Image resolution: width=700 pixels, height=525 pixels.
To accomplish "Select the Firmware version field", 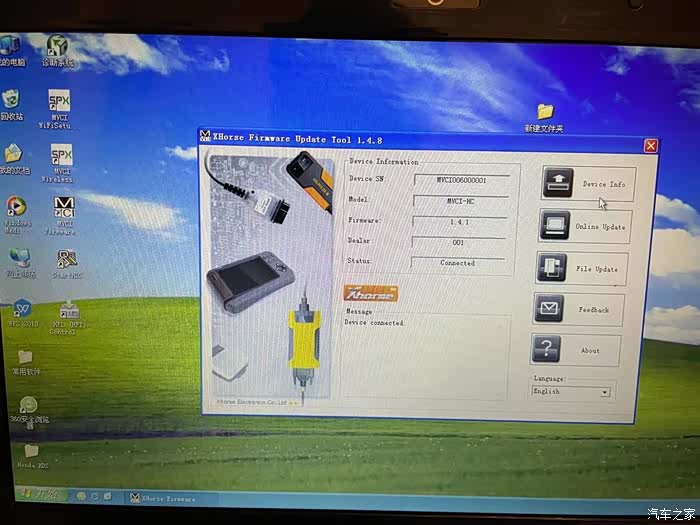I will (460, 222).
